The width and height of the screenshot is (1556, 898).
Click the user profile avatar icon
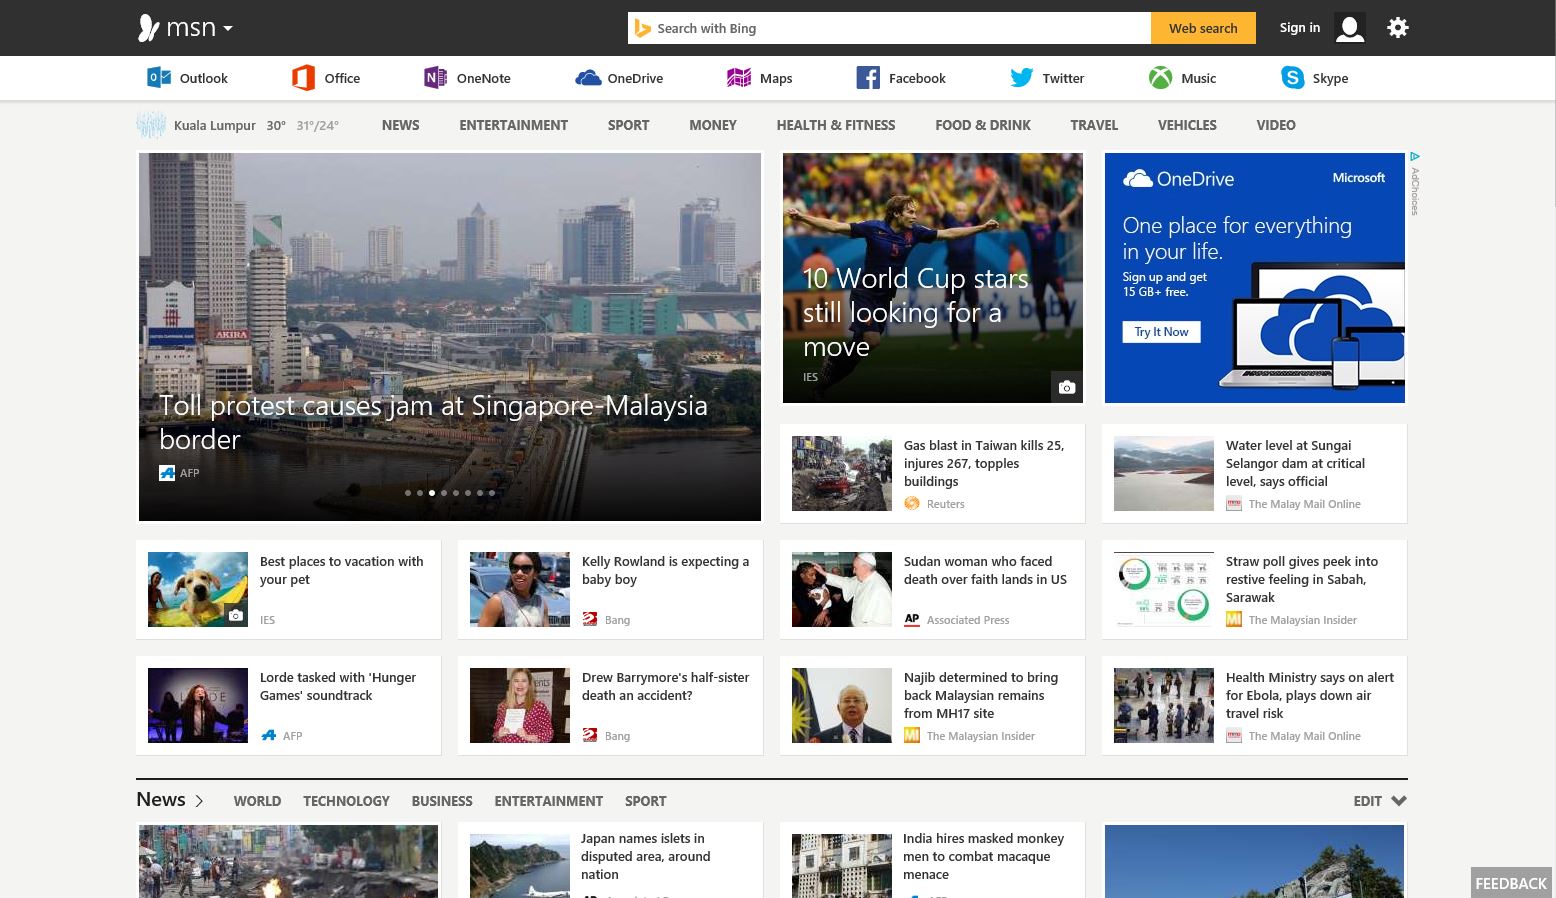tap(1350, 28)
